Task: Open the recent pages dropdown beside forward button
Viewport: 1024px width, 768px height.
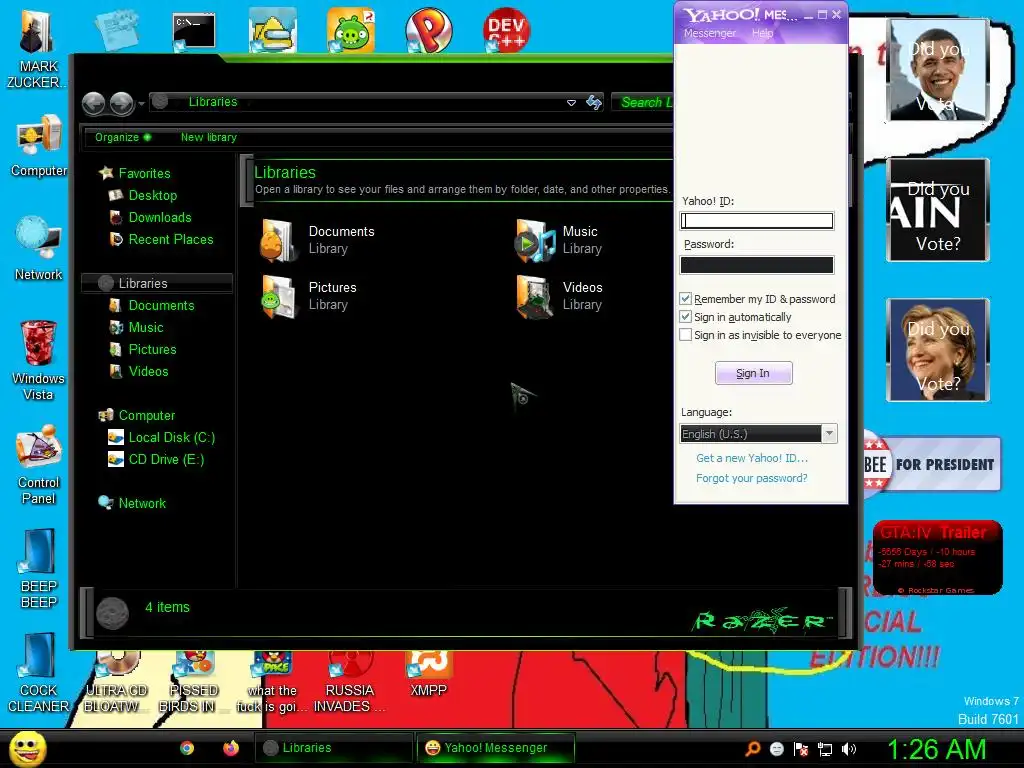Action: tap(141, 104)
